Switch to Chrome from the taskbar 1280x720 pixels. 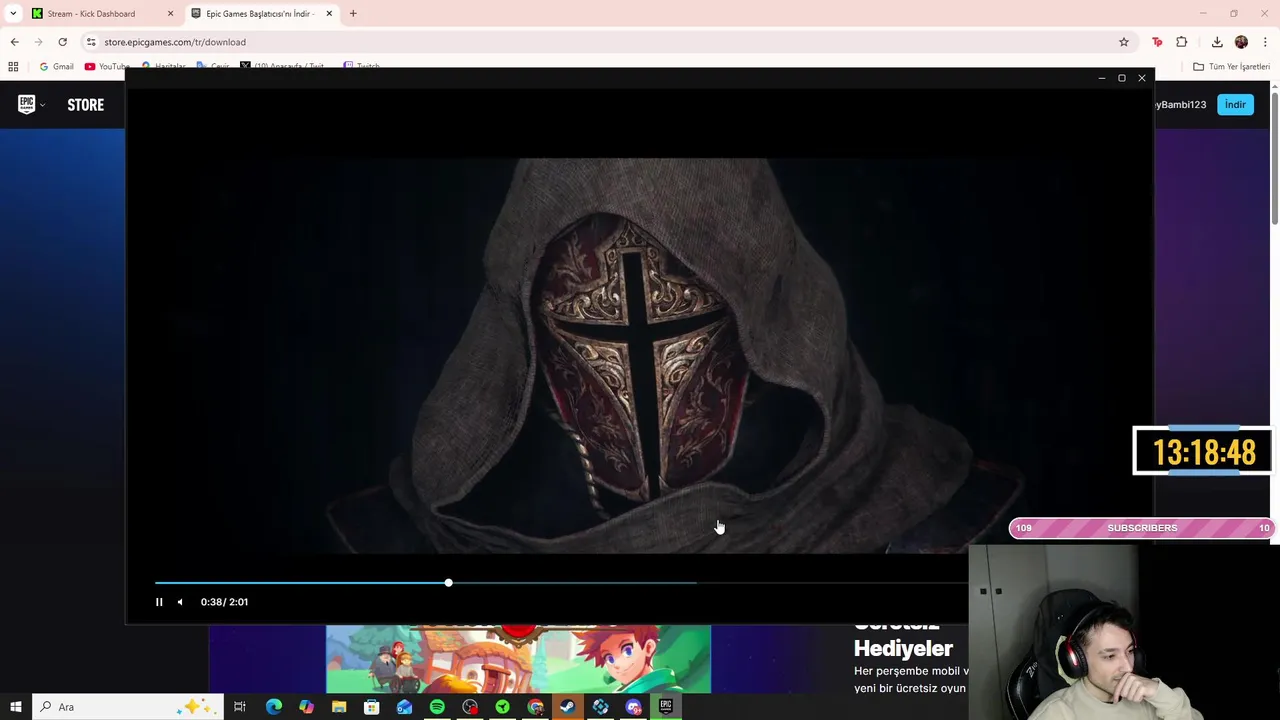pos(535,707)
